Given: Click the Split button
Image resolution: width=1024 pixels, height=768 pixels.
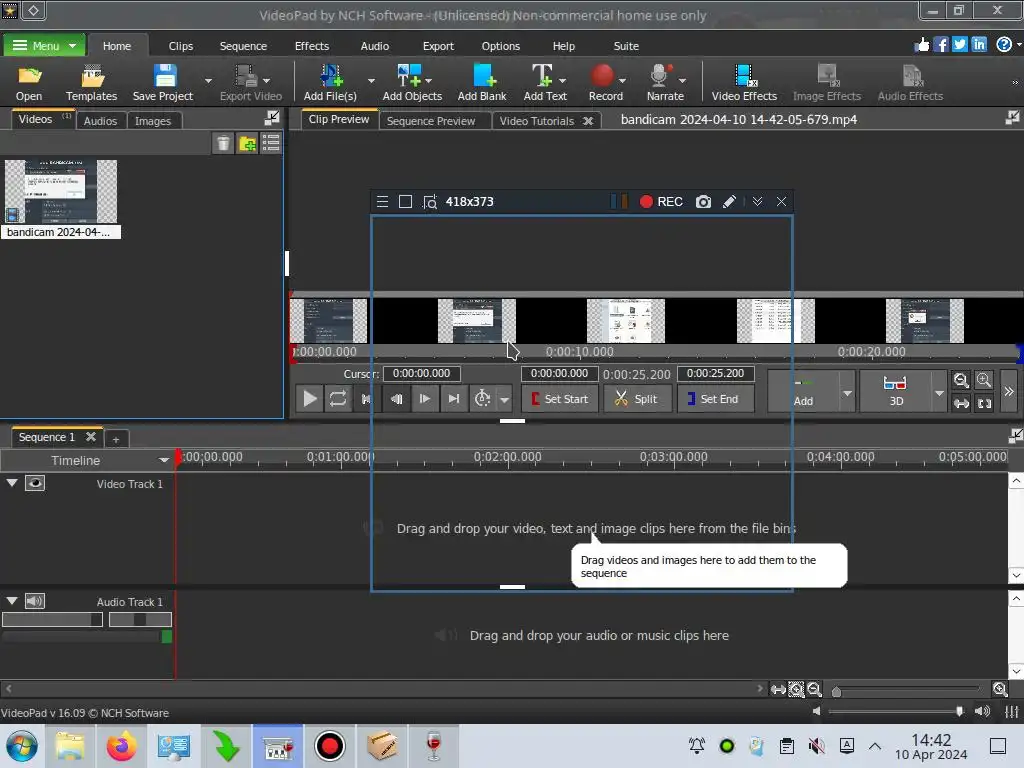Looking at the screenshot, I should [637, 398].
